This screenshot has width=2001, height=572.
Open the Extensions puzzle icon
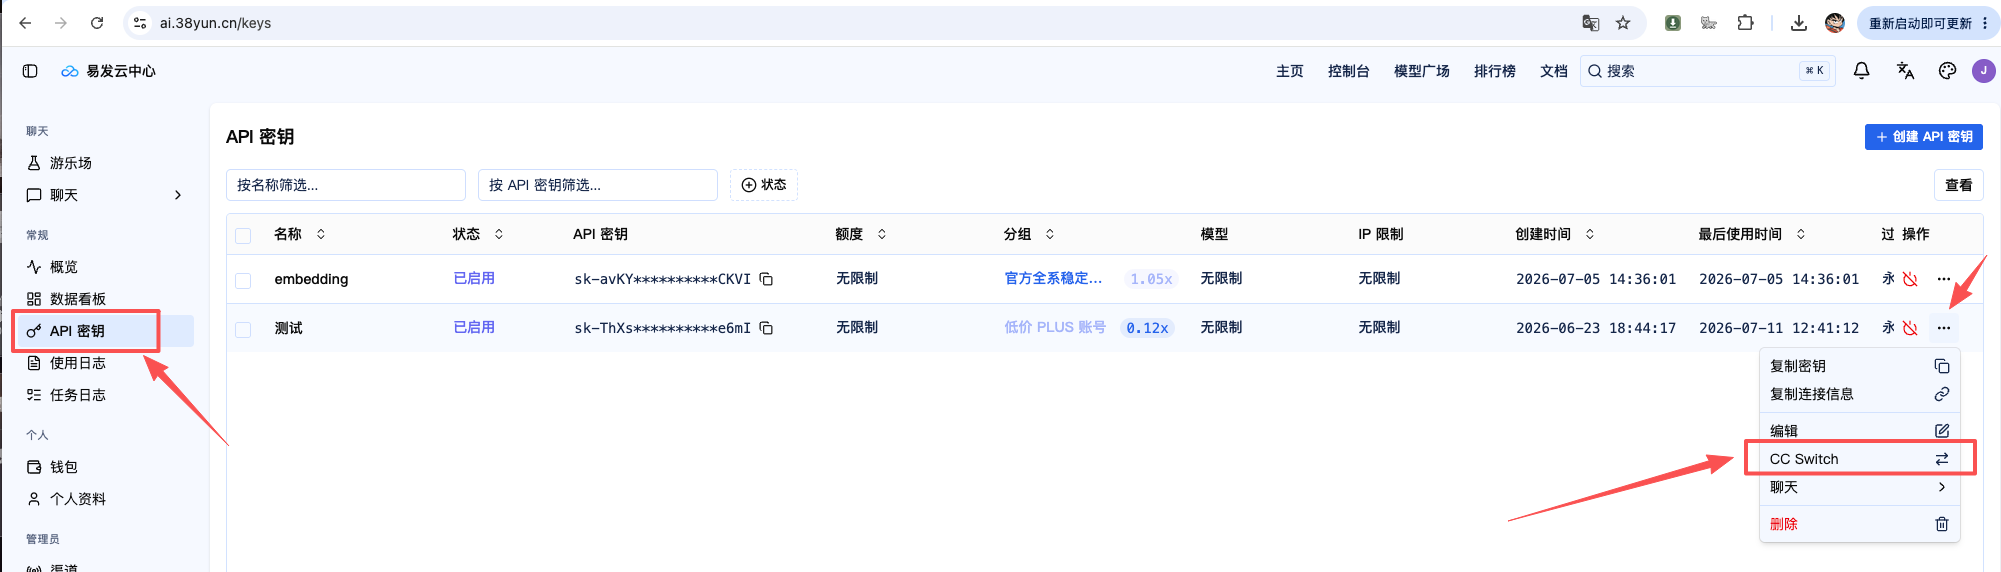click(x=1745, y=23)
